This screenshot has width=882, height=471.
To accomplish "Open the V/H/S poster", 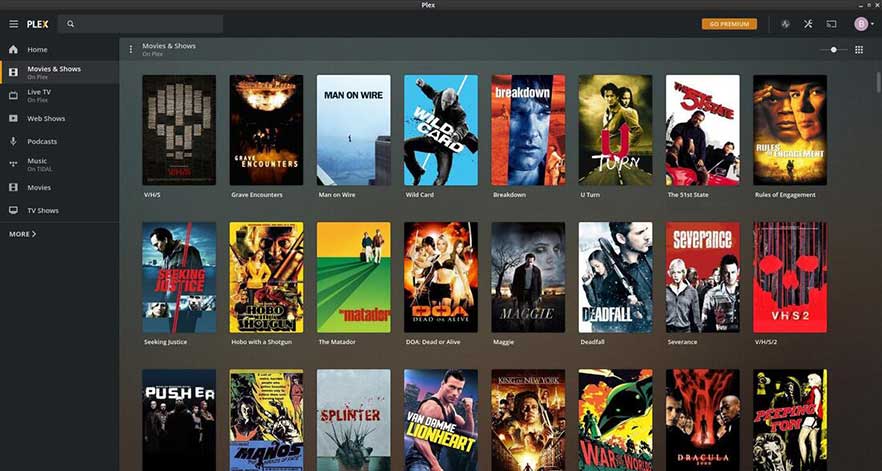I will [x=179, y=130].
